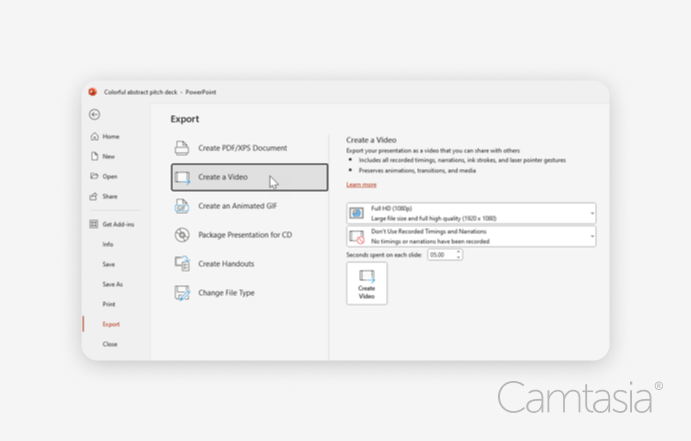Viewport: 691px width, 441px height.
Task: Click the Create a Video film icon
Action: tap(182, 177)
